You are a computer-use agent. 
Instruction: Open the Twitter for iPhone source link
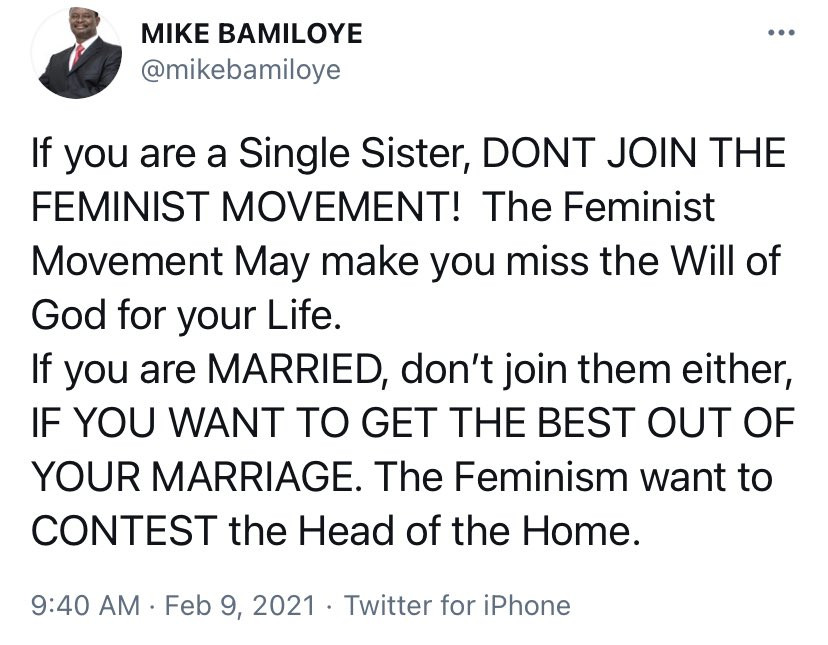457,605
